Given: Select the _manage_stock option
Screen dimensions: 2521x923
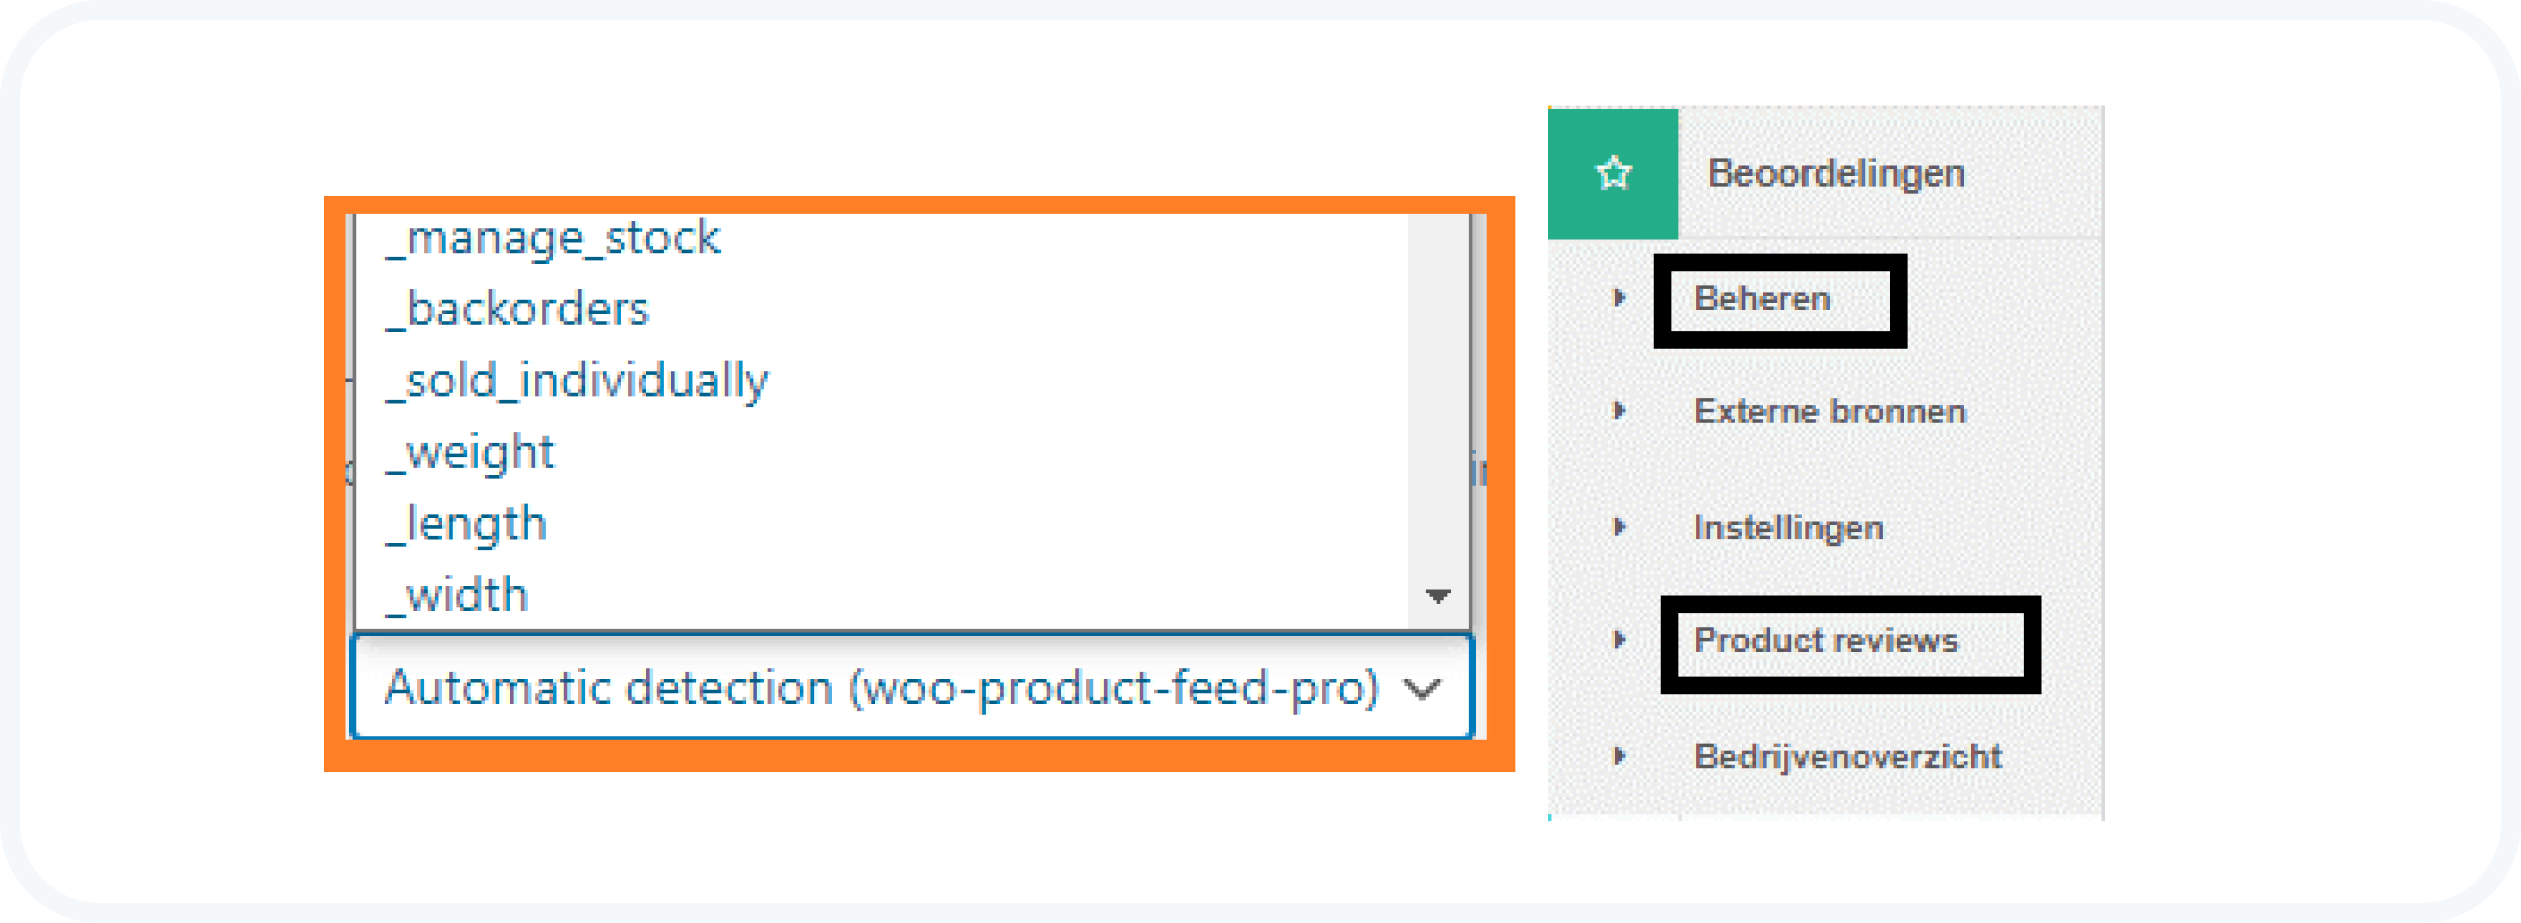Looking at the screenshot, I should point(553,238).
